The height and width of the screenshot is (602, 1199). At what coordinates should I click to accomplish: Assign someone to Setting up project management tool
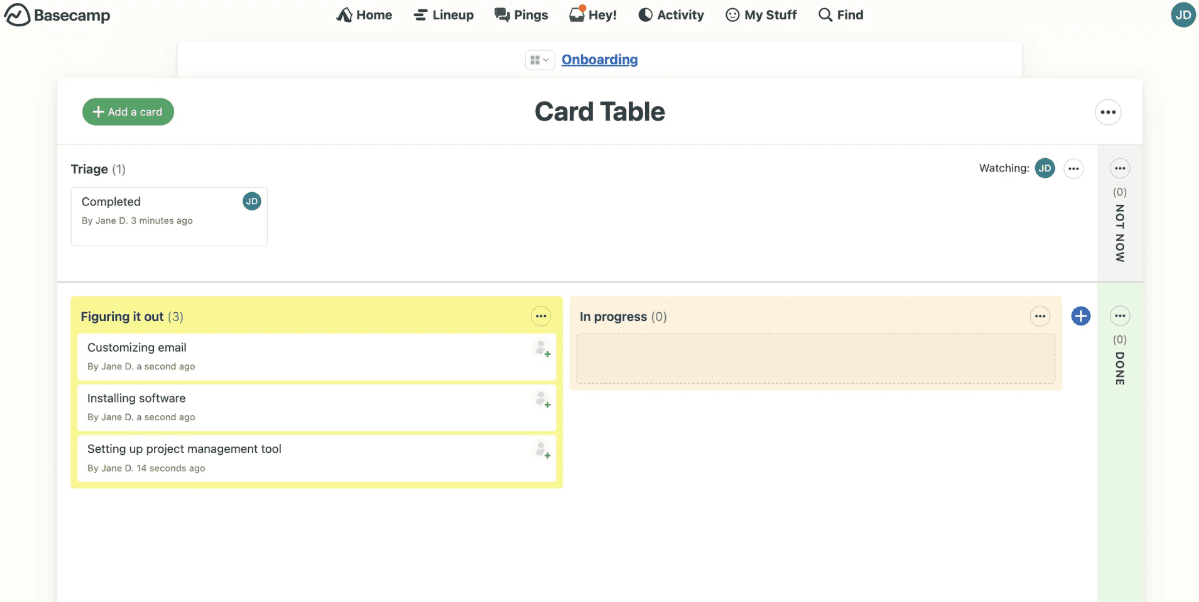tap(541, 450)
